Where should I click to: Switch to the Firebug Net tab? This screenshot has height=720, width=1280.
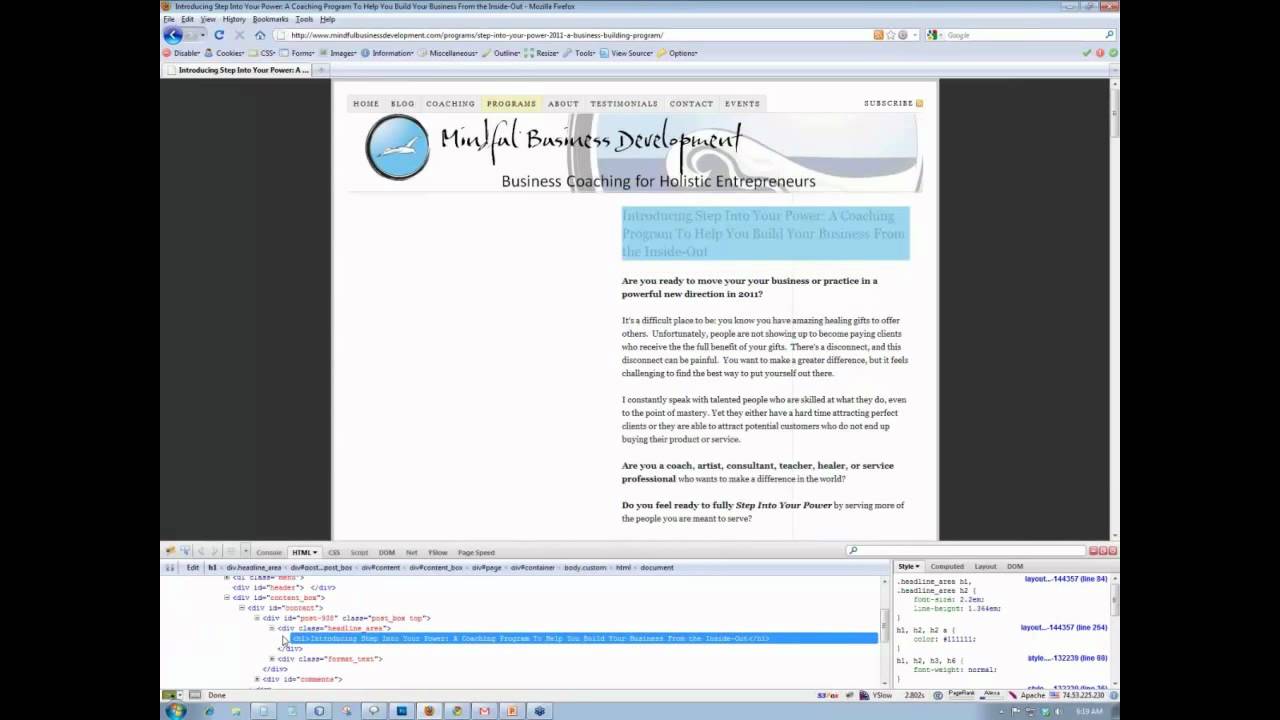[x=411, y=552]
